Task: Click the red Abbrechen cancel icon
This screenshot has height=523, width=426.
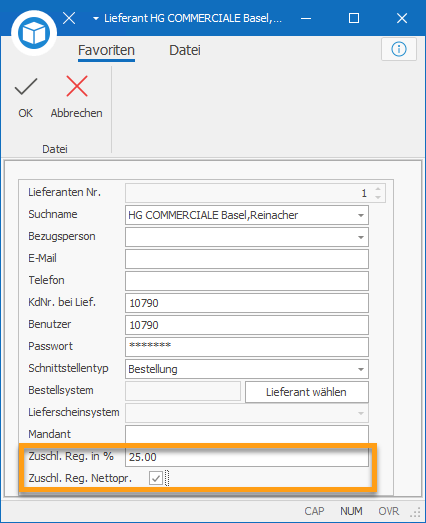Action: (77, 86)
